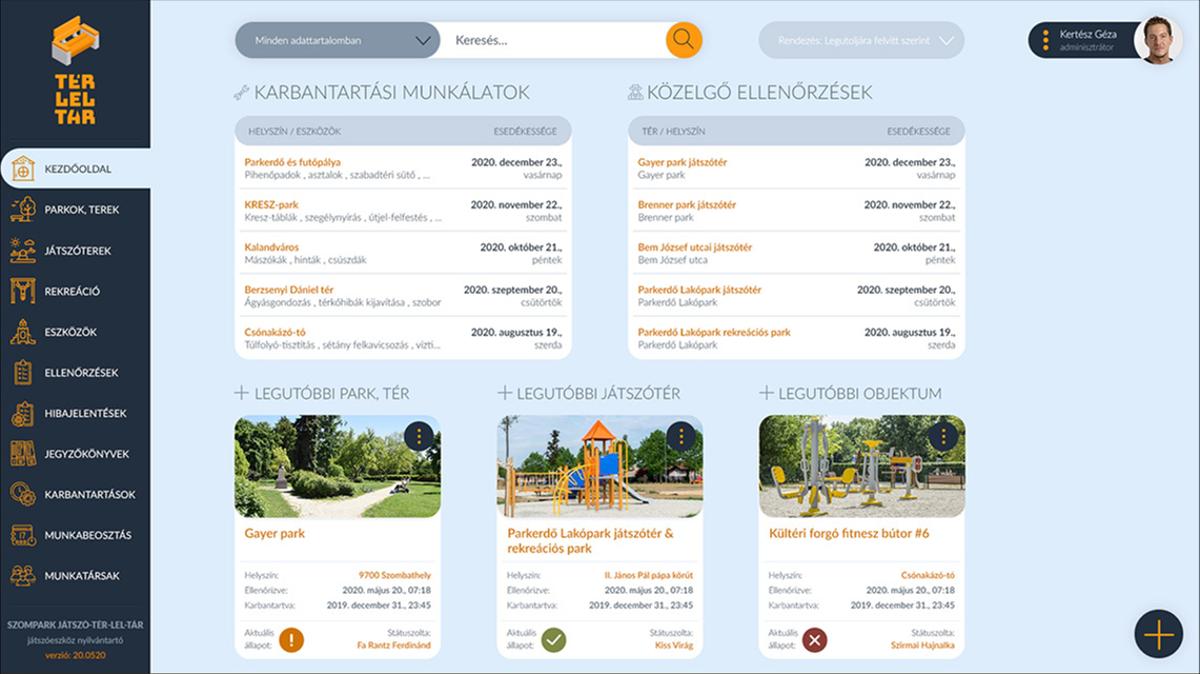Open the three-dot menu on Gayer park card
Image resolution: width=1200 pixels, height=674 pixels.
419,437
